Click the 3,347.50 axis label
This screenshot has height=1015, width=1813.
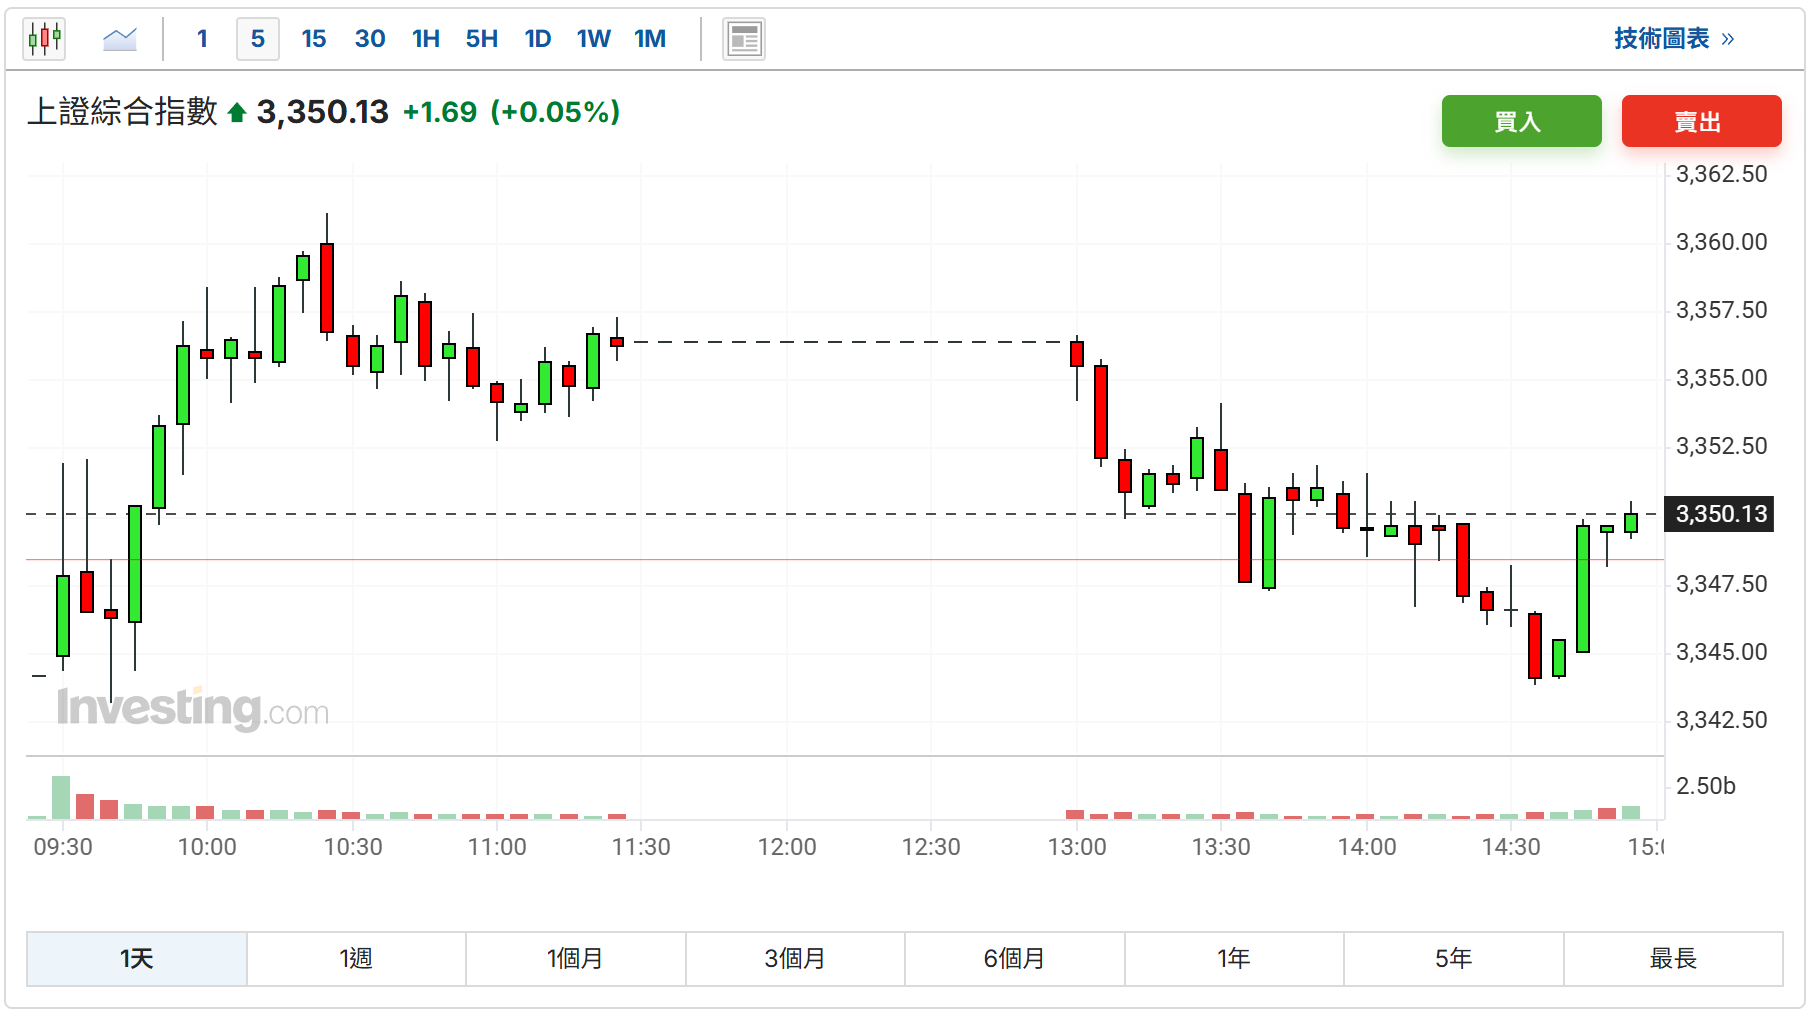(1722, 584)
